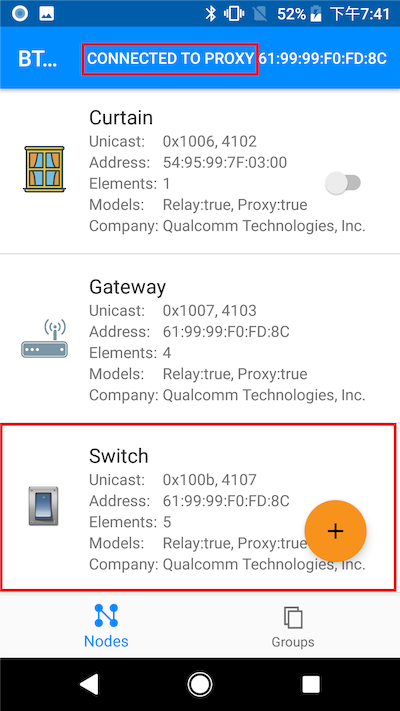
Task: Tap the recent apps square button
Action: (311, 684)
